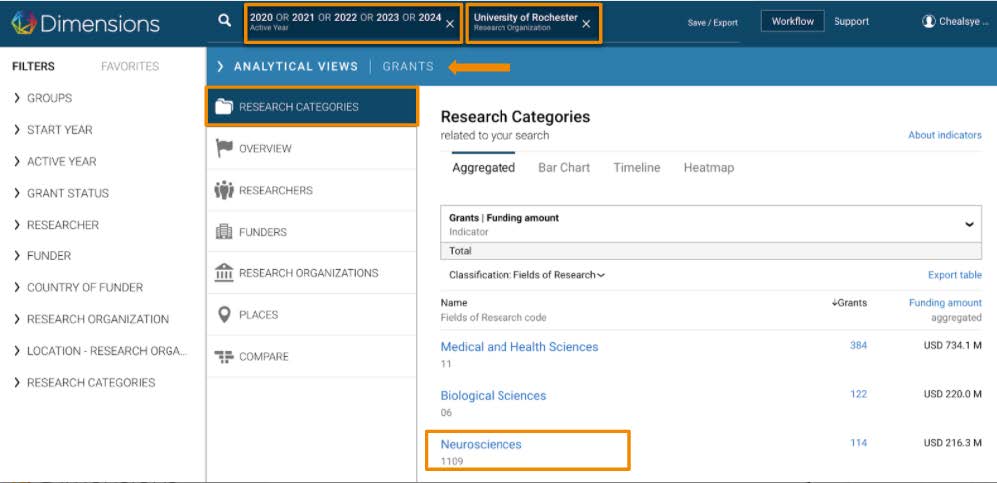Click the Compare icon
The width and height of the screenshot is (997, 483).
tap(224, 357)
